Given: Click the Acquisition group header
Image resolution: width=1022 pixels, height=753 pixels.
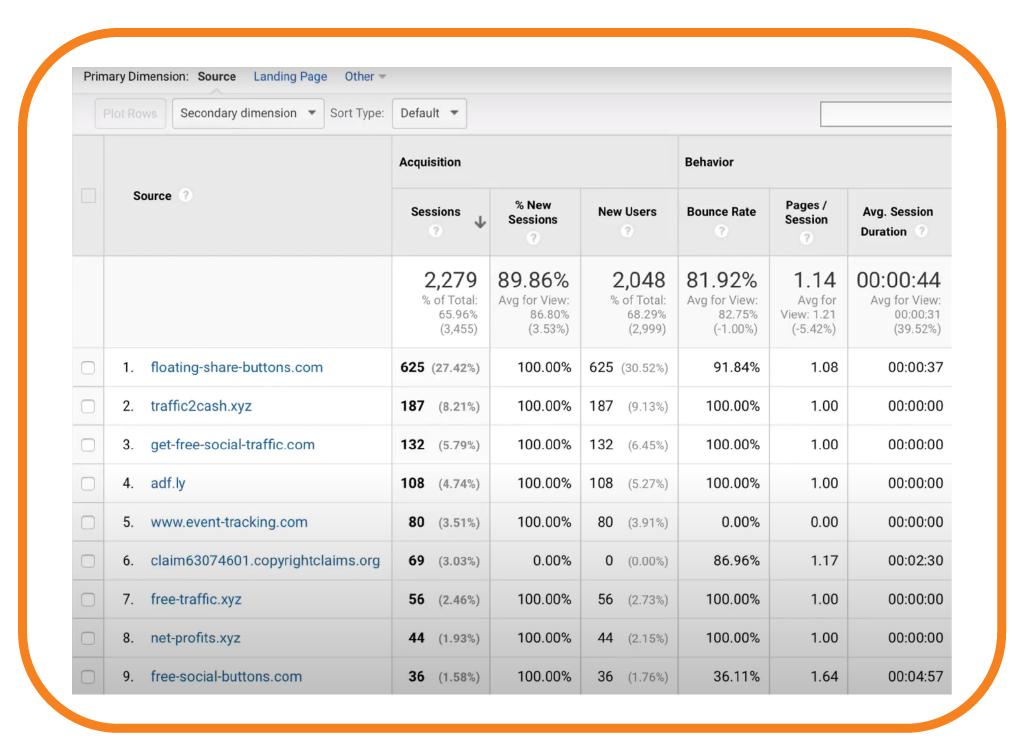Looking at the screenshot, I should click(430, 162).
